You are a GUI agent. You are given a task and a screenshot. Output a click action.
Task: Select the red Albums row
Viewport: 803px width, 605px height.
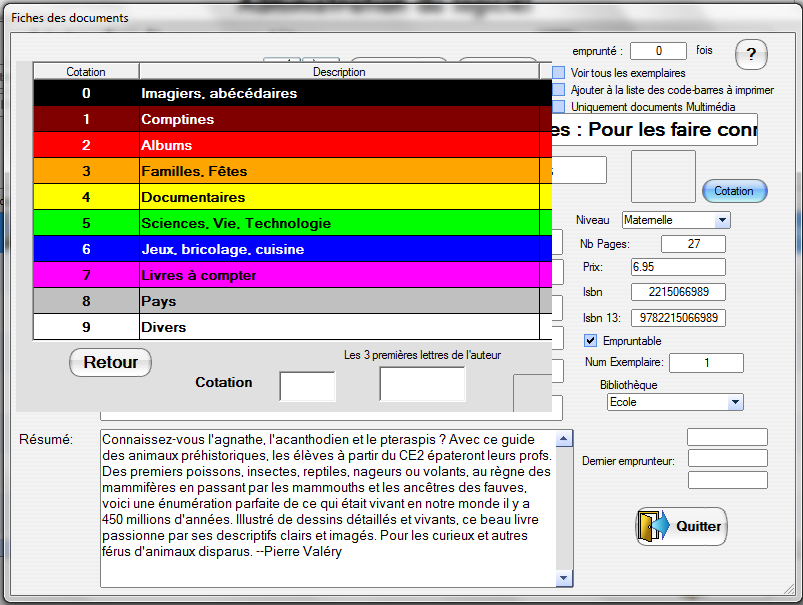click(x=290, y=145)
